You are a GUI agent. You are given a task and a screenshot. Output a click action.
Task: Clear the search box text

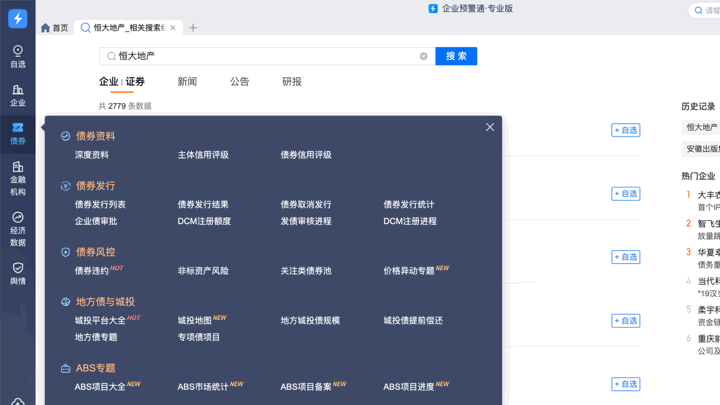(423, 56)
